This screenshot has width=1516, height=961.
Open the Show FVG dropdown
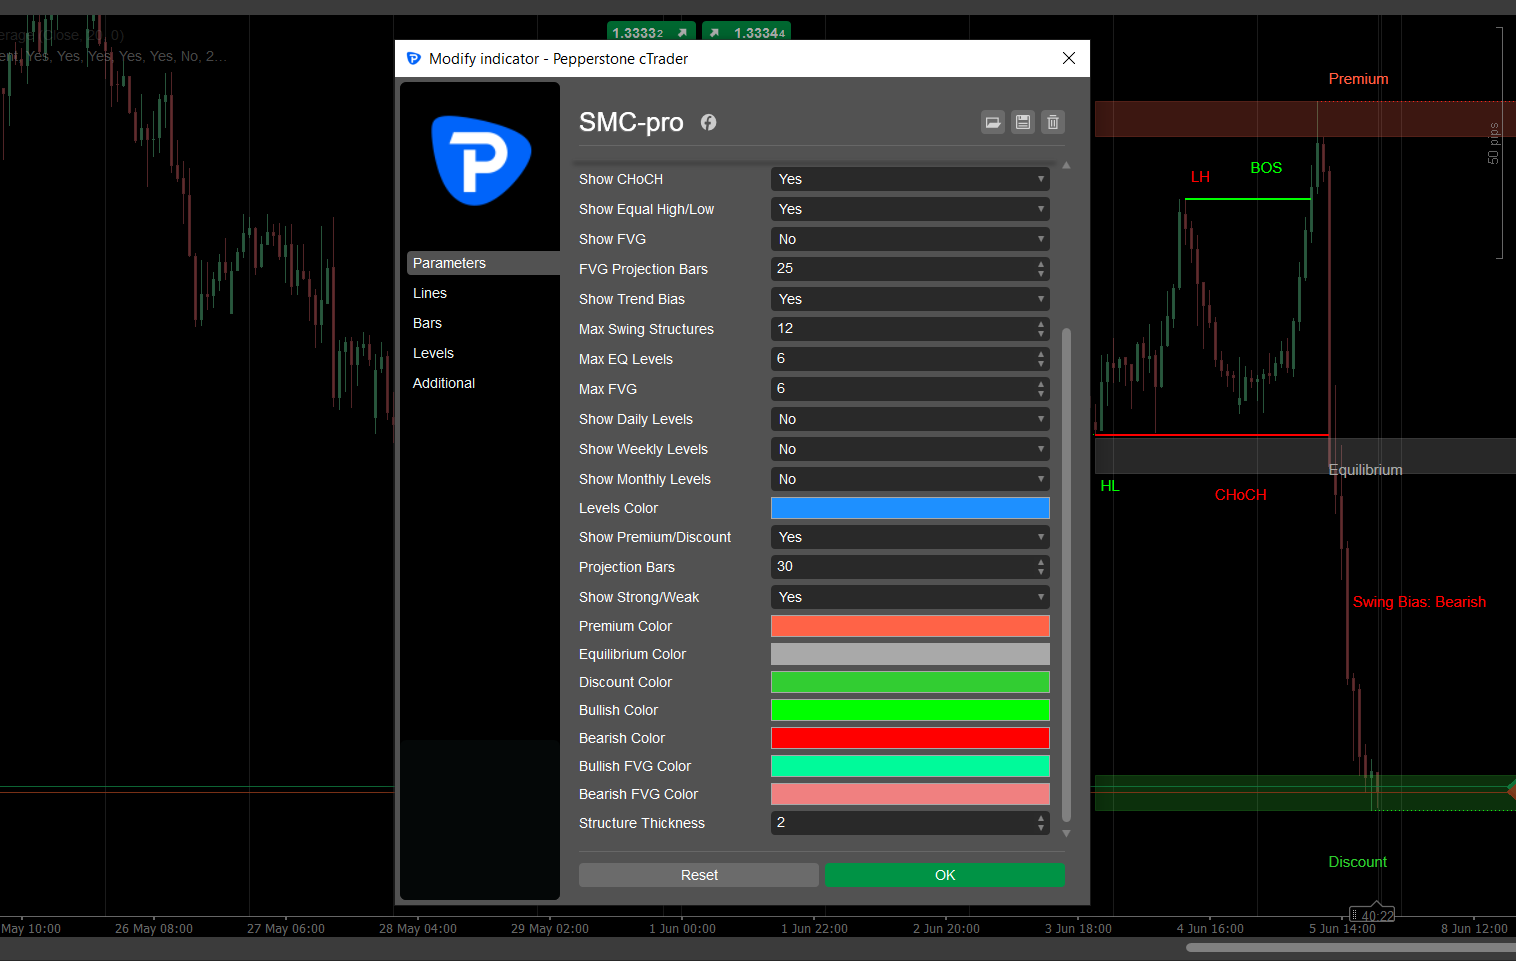click(x=910, y=239)
